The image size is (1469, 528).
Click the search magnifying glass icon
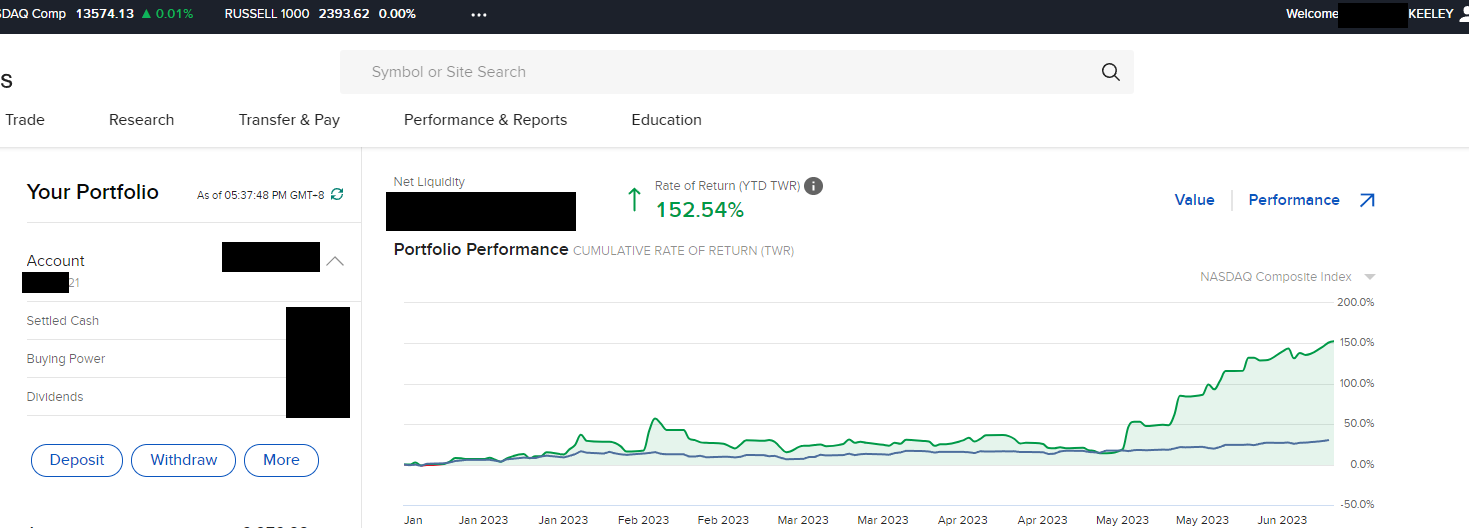pyautogui.click(x=1110, y=72)
